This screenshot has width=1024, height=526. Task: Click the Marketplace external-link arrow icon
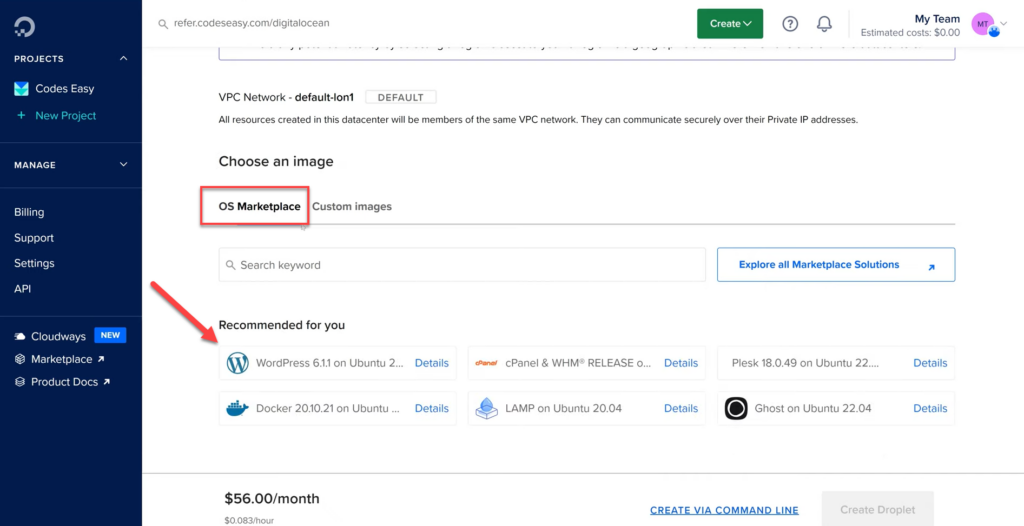(x=101, y=359)
